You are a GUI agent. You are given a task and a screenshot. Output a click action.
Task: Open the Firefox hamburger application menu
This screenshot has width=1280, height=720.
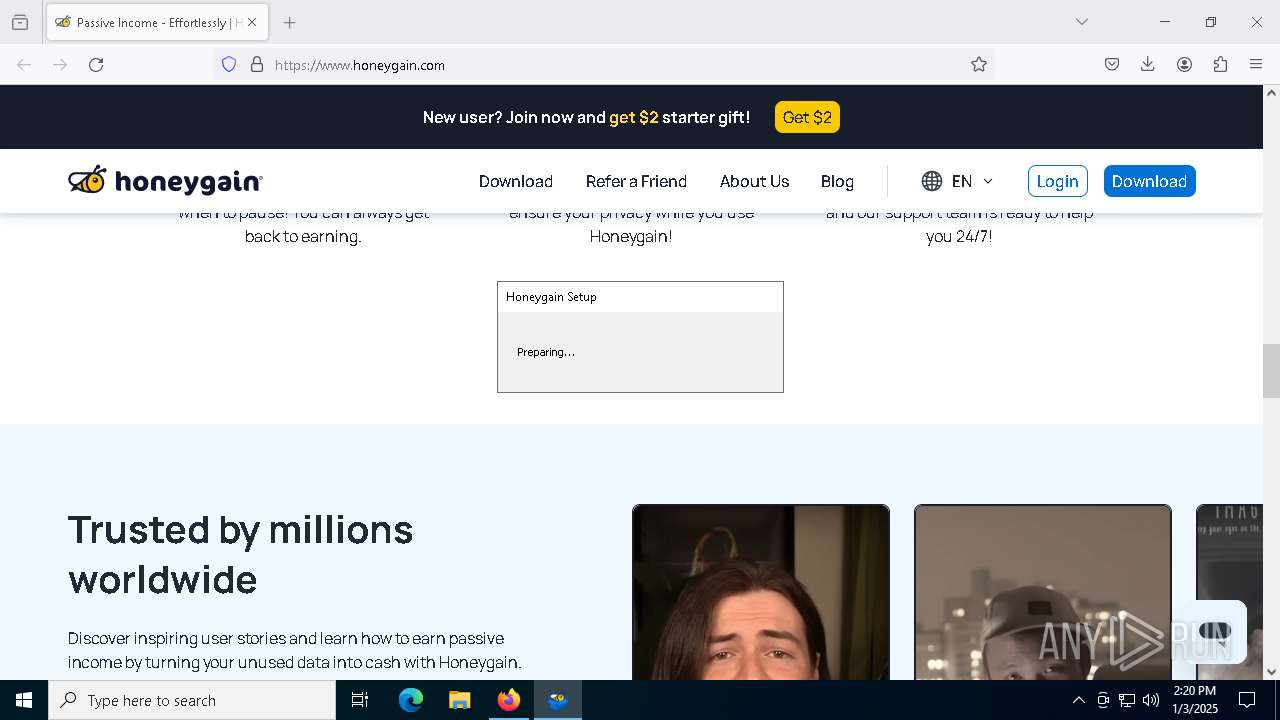click(1256, 64)
